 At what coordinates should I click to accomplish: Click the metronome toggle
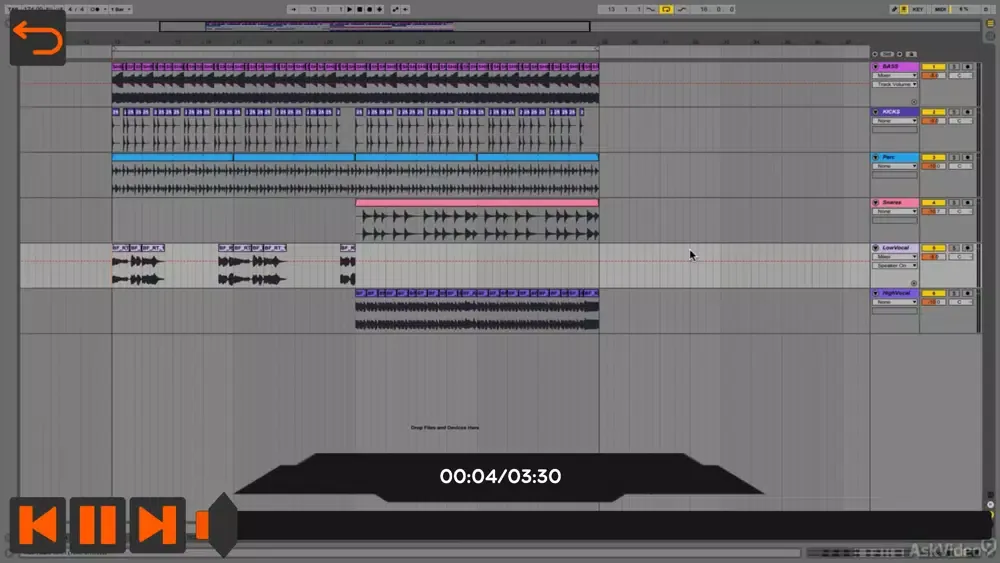[96, 10]
